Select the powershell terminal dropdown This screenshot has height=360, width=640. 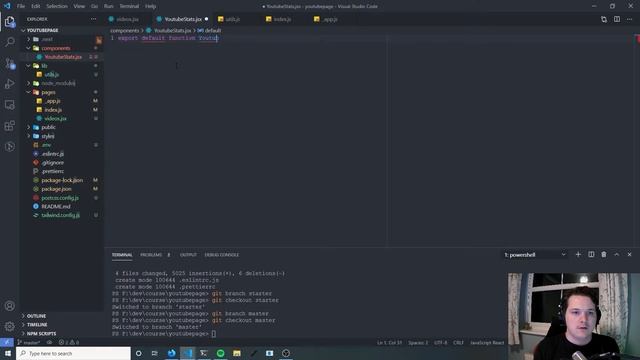tap(535, 255)
